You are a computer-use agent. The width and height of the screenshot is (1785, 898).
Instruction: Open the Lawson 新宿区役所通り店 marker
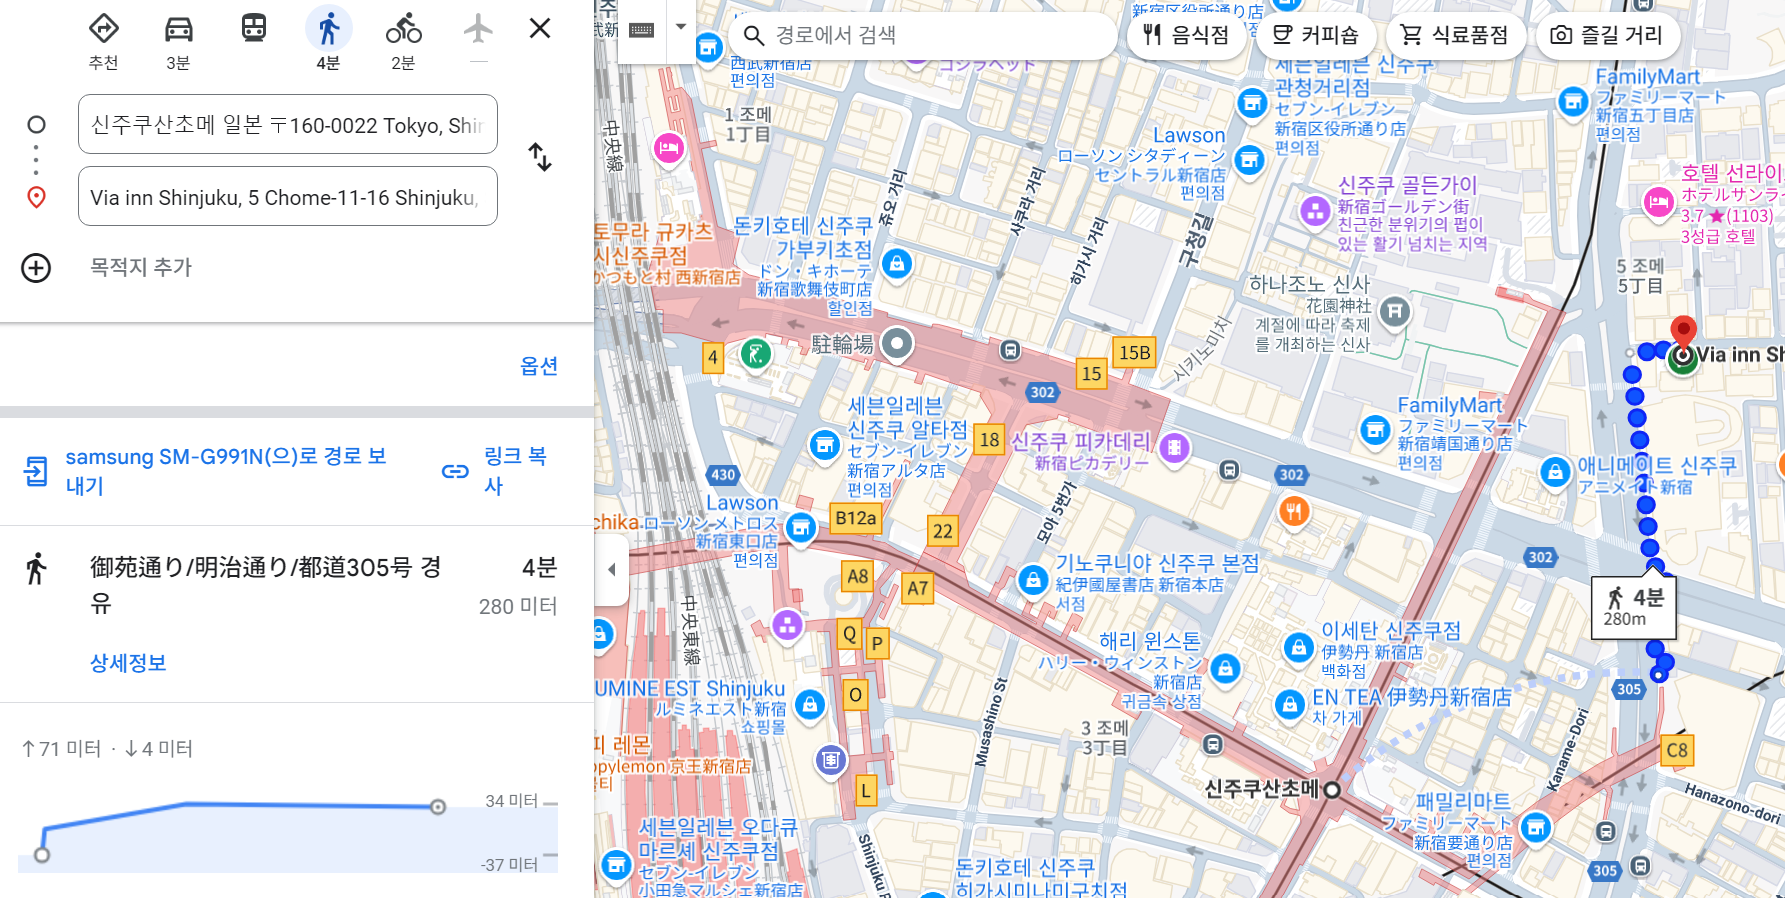click(1249, 160)
